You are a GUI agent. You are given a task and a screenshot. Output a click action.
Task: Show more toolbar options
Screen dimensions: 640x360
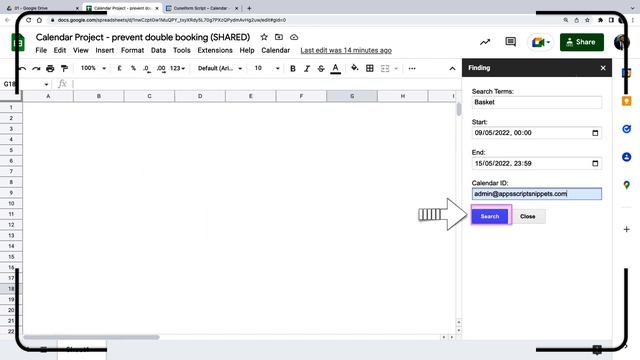(x=412, y=69)
